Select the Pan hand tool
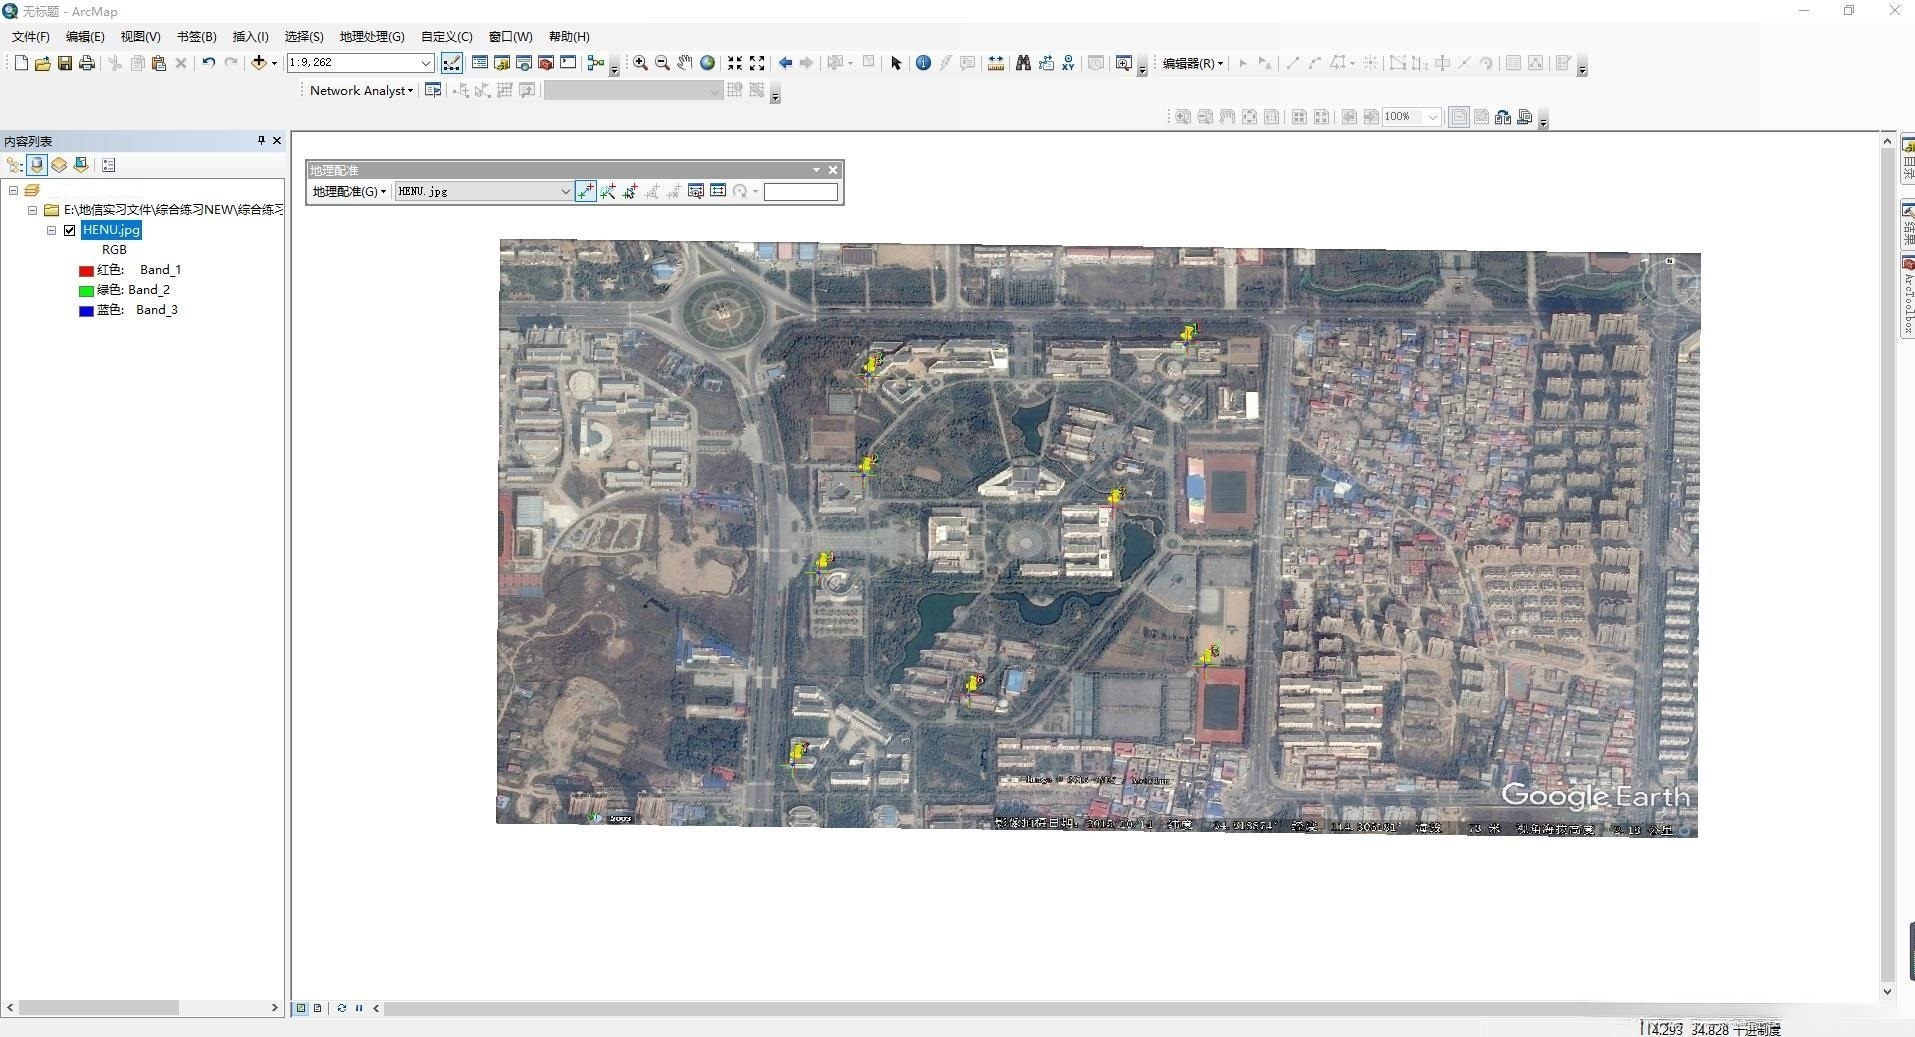The width and height of the screenshot is (1915, 1037). tap(684, 63)
